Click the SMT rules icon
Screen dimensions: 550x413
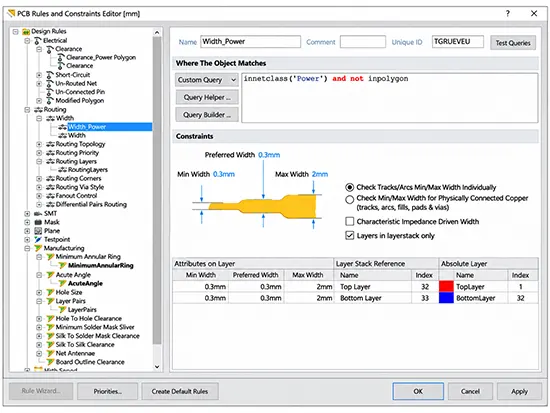(38, 214)
